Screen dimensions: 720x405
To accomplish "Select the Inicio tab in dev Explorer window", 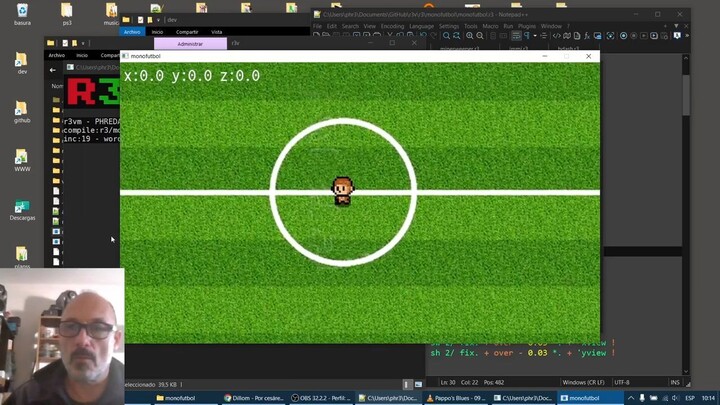I will coord(157,32).
